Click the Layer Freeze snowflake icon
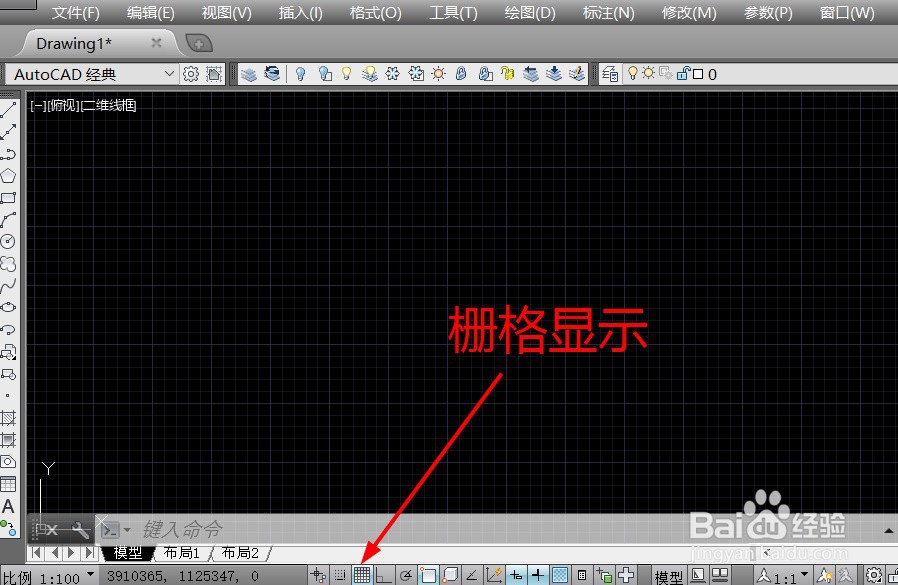 [x=393, y=74]
